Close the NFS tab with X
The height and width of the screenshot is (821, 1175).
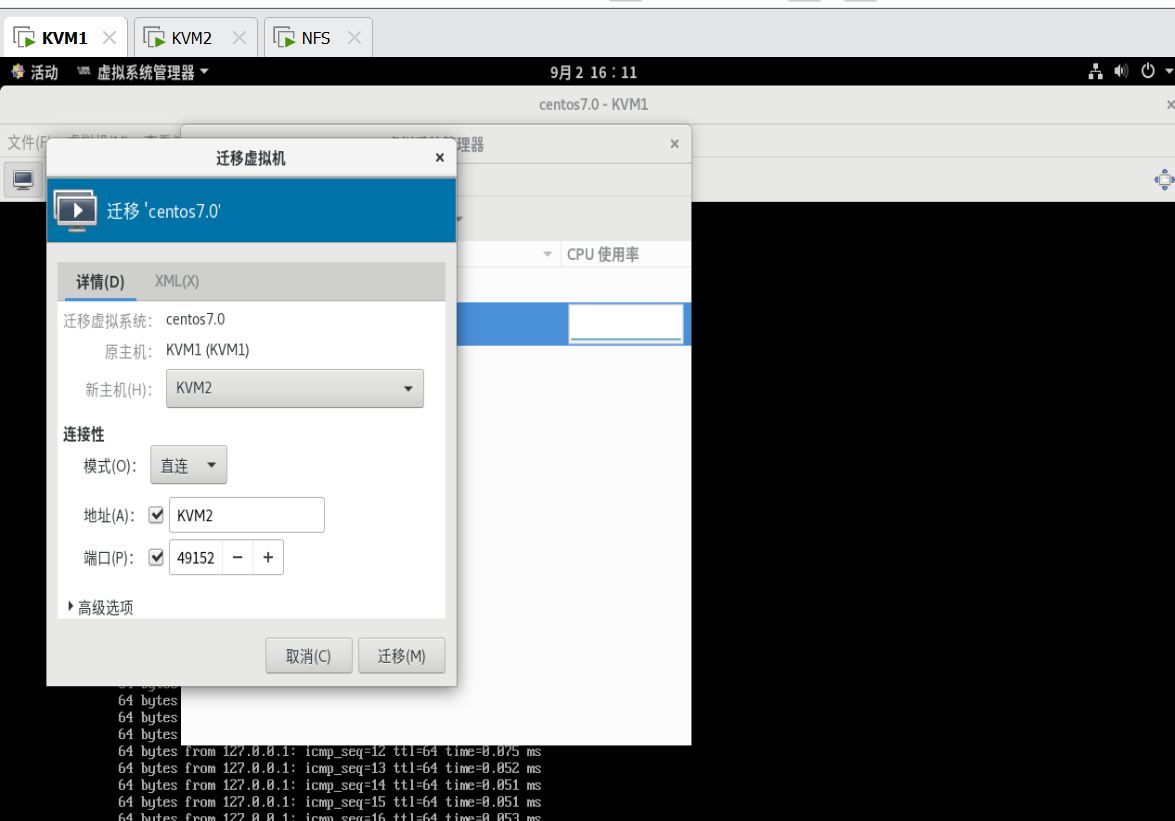tap(354, 37)
